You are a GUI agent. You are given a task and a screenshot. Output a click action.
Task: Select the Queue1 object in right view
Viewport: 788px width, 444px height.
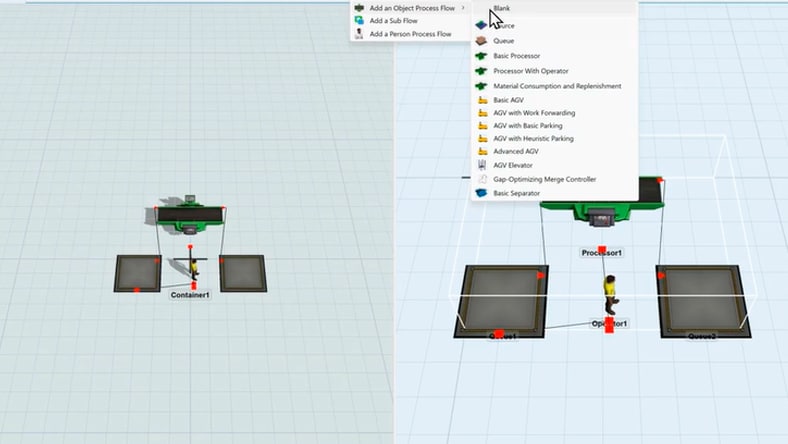[x=503, y=301]
